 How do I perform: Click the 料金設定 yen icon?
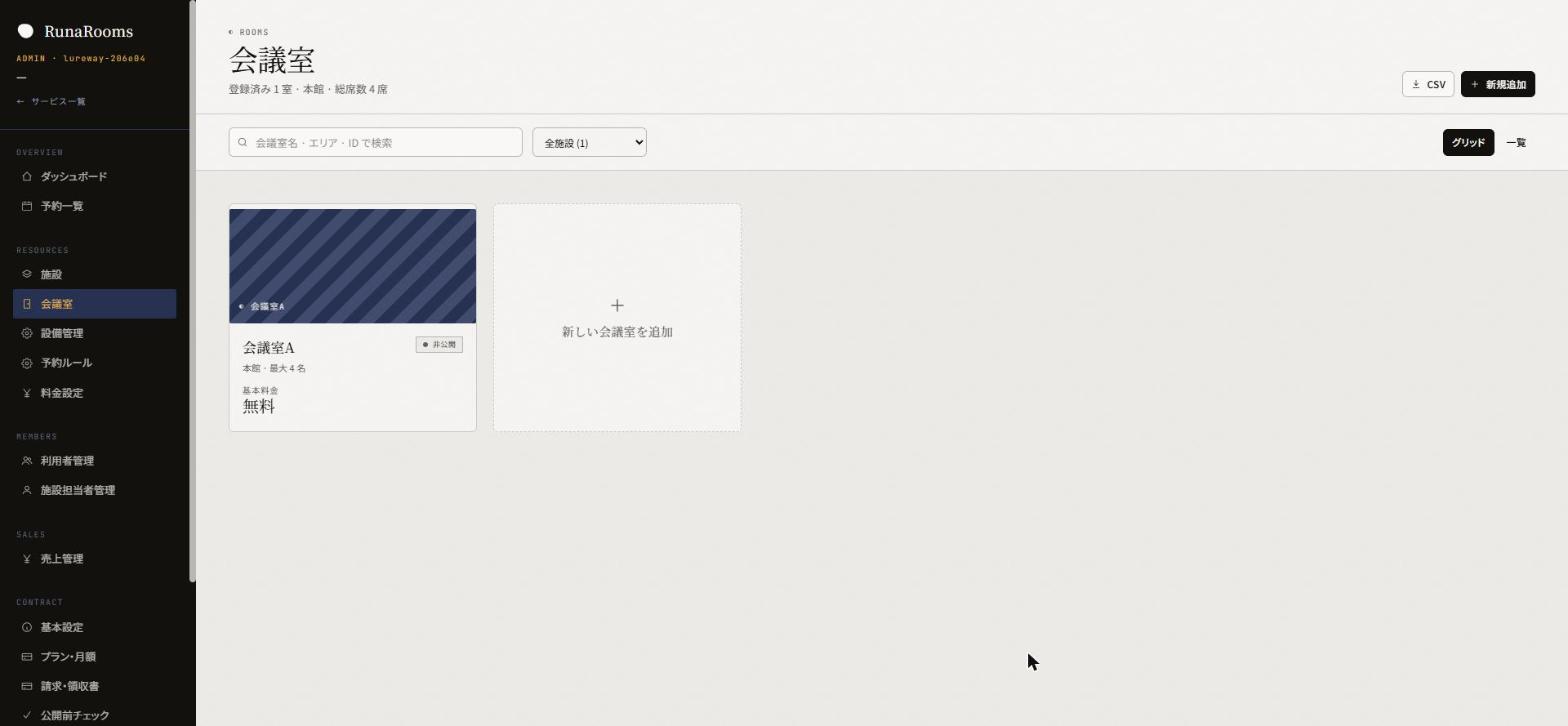tap(27, 393)
